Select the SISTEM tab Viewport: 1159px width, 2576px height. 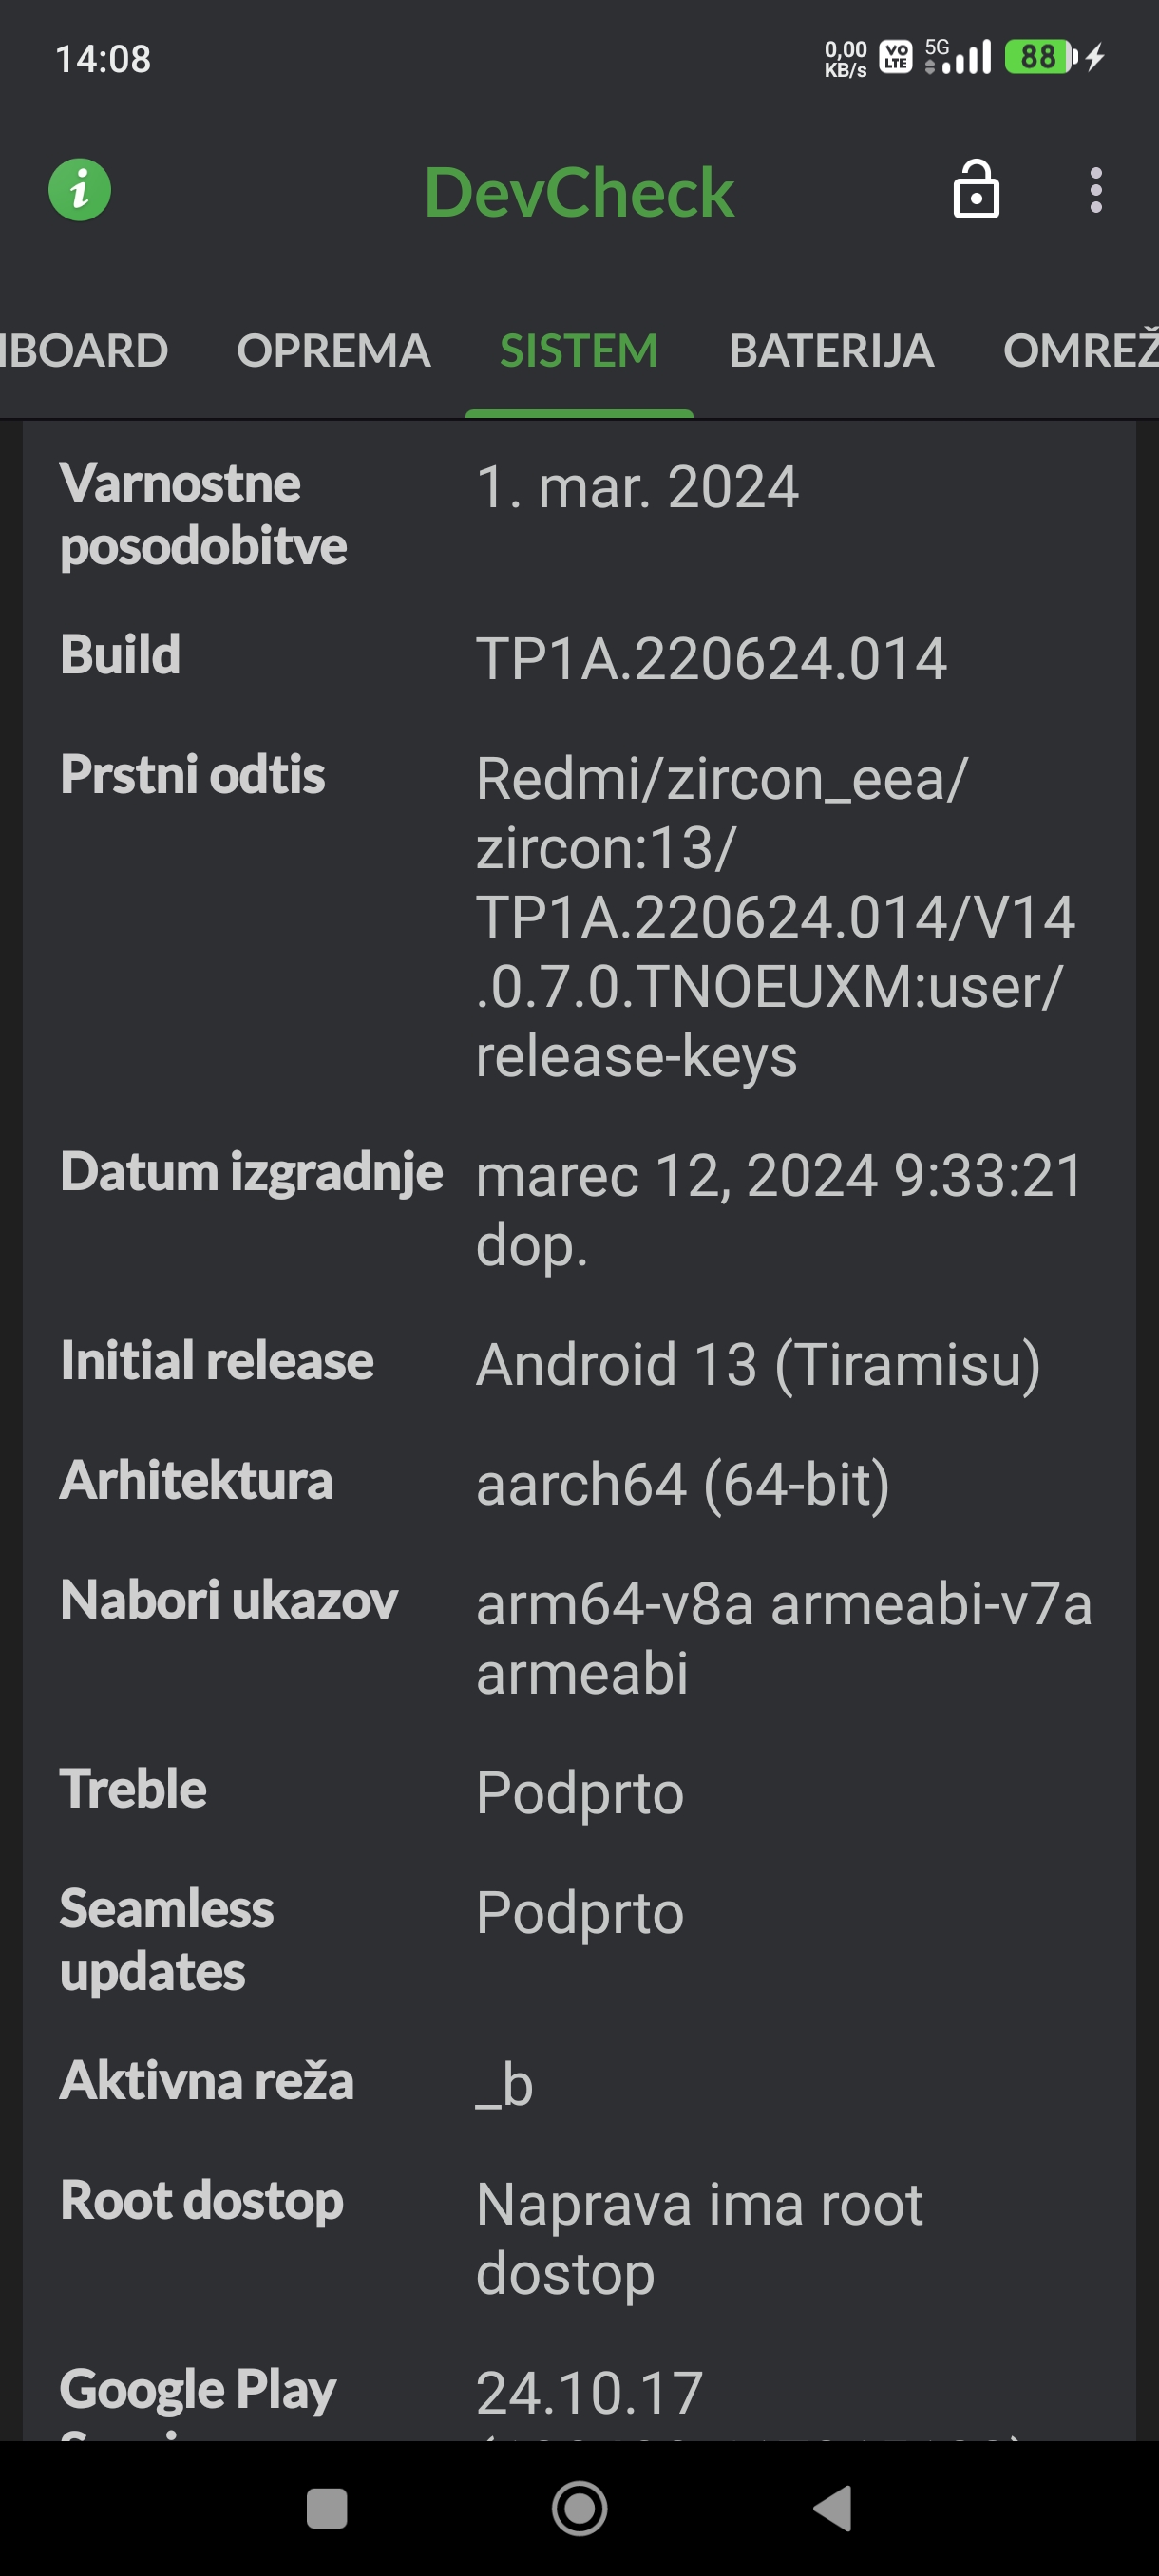[x=579, y=351]
